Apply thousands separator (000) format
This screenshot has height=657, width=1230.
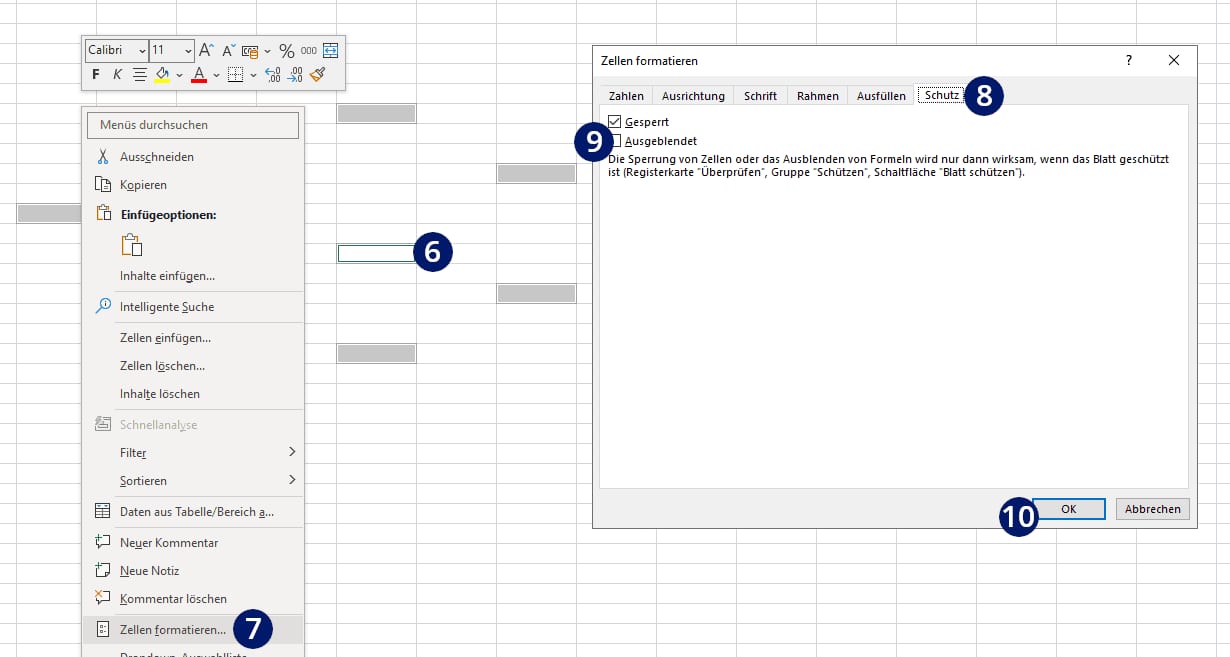(309, 50)
